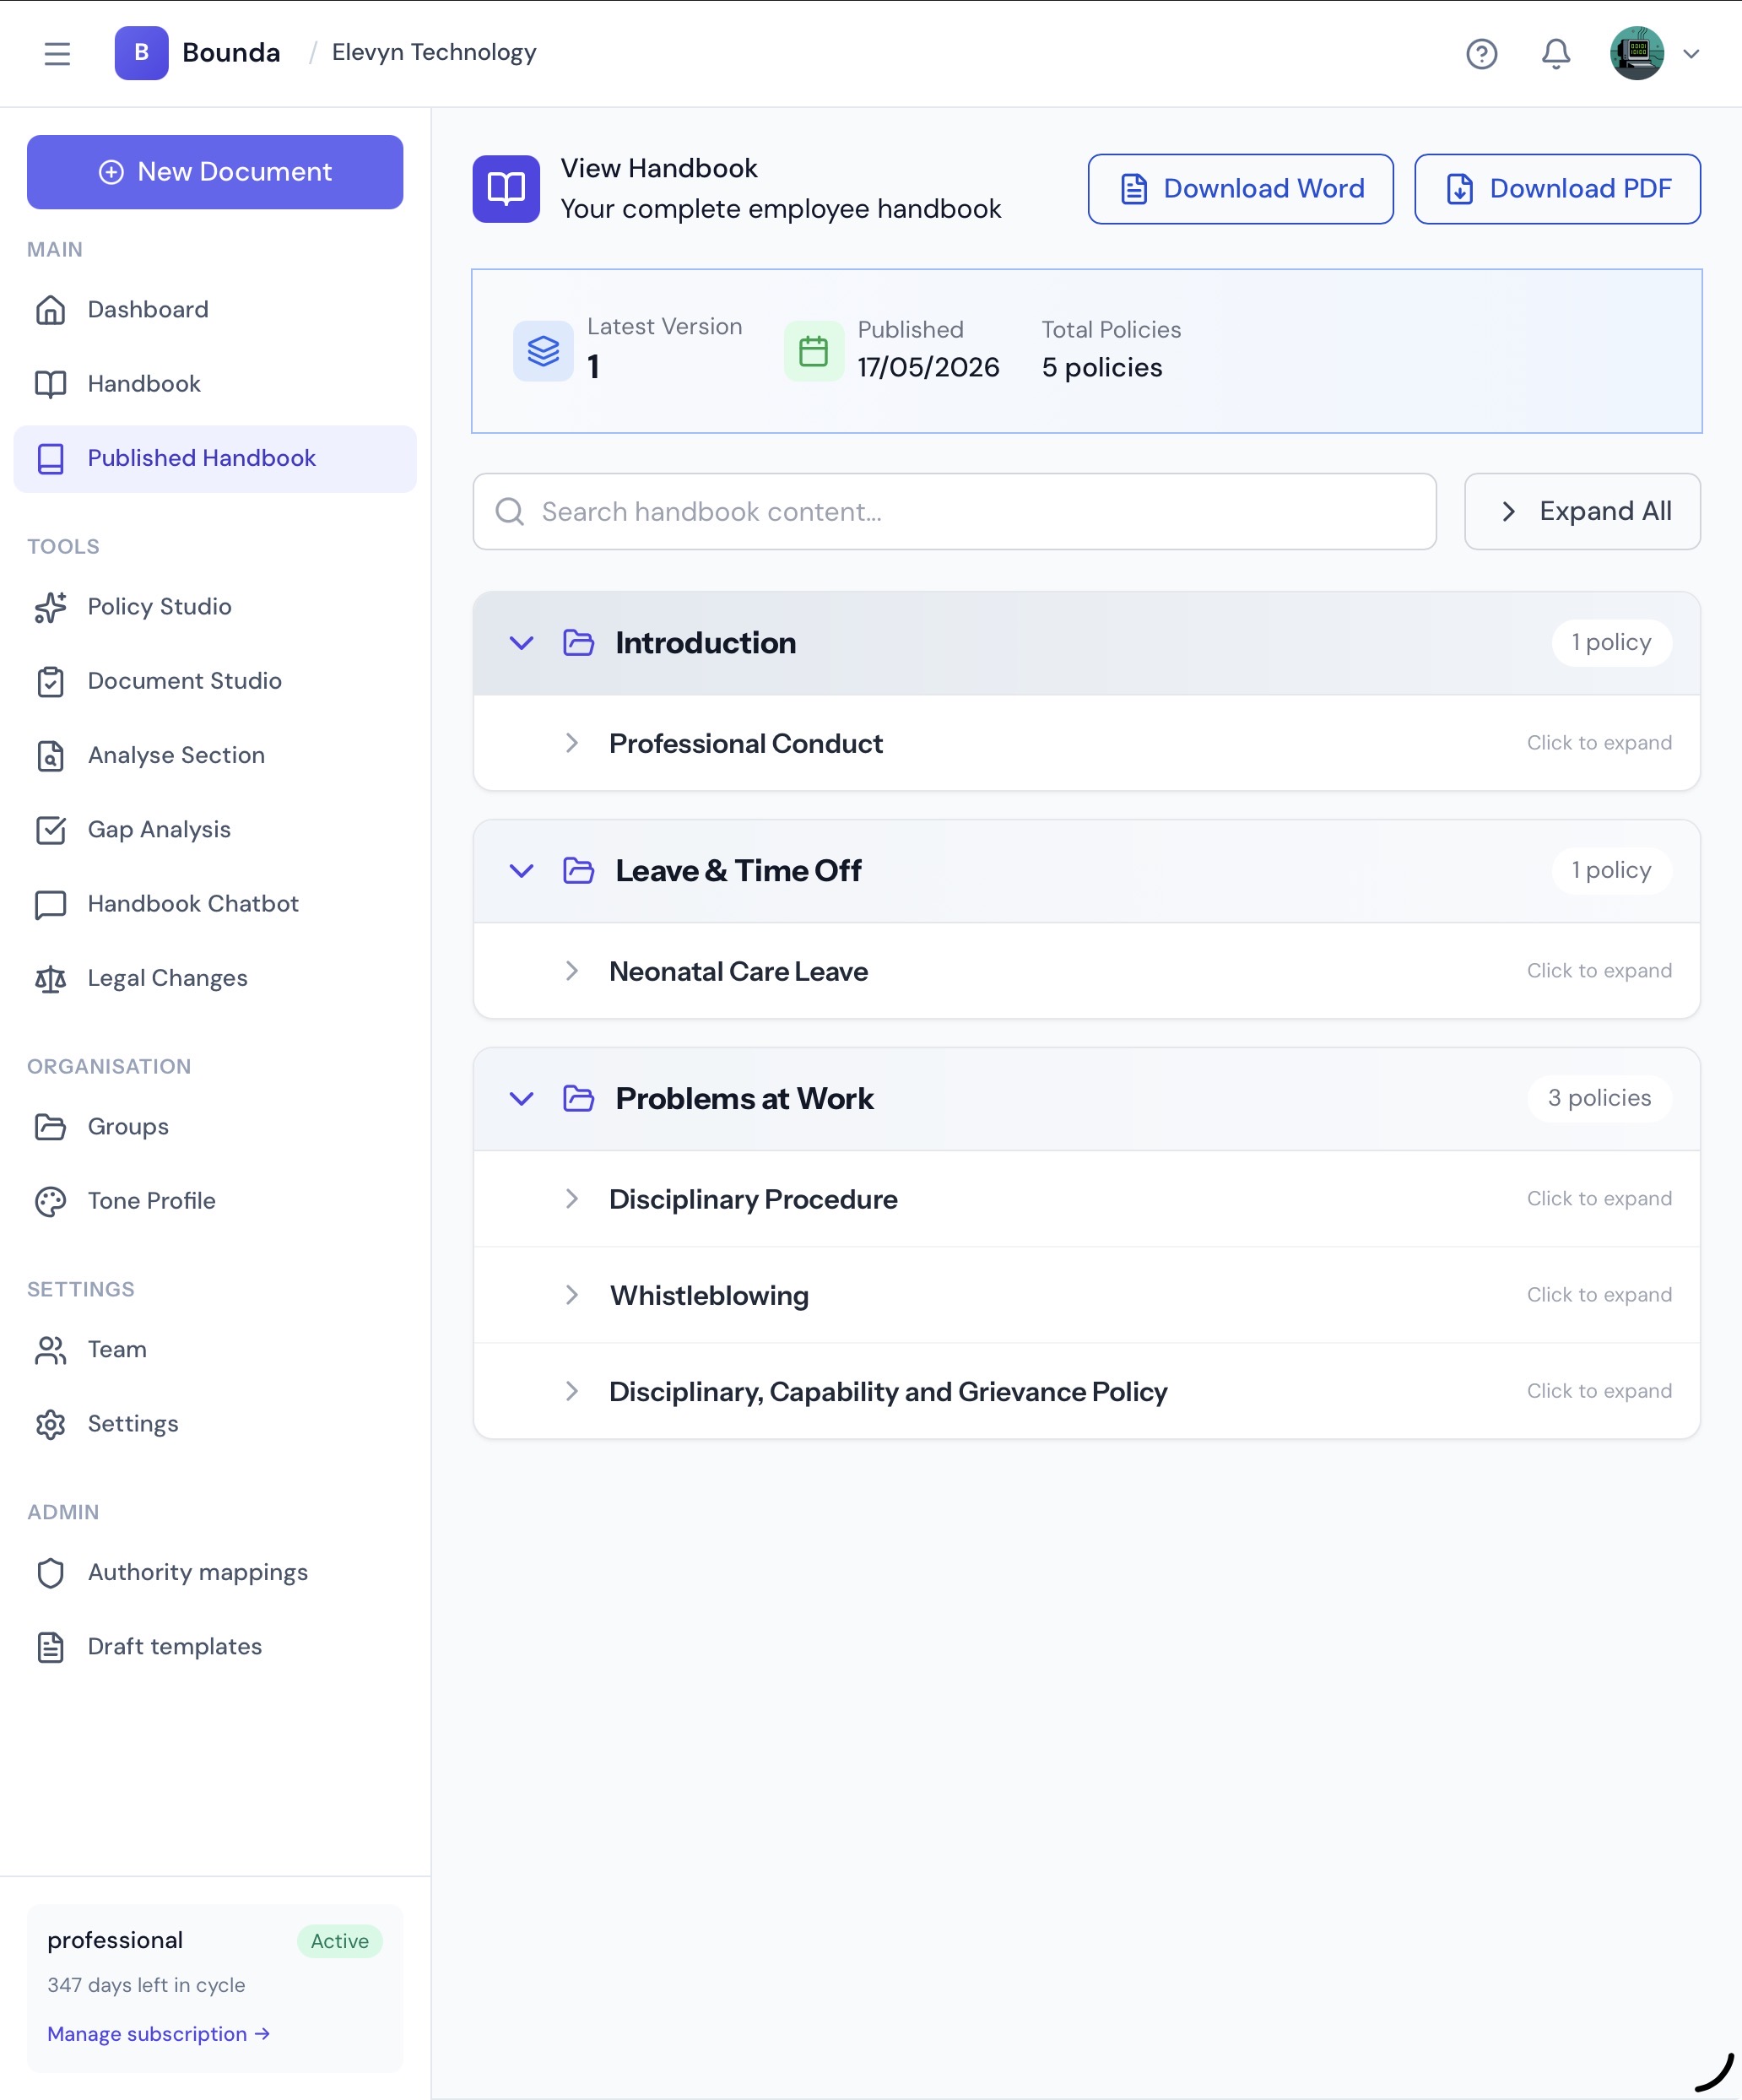Click the Handbook Chatbot message icon

coord(50,905)
